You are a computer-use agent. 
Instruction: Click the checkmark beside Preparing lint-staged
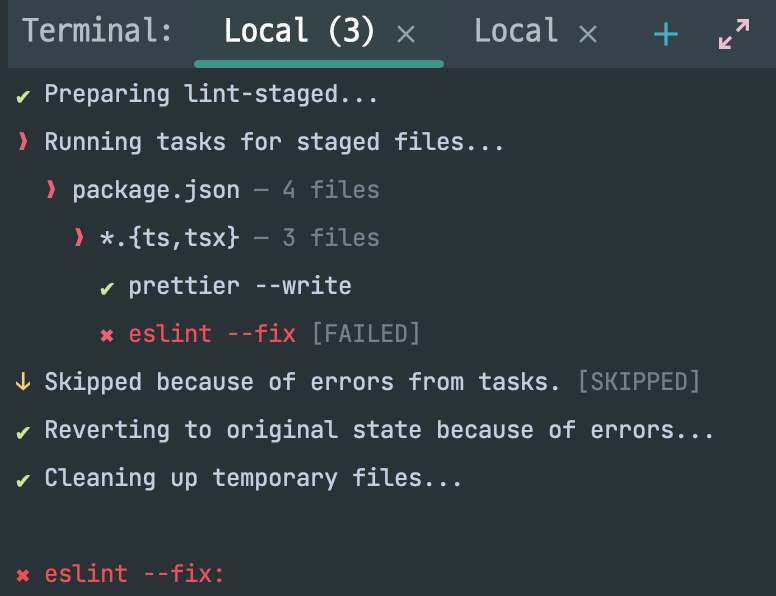coord(23,96)
